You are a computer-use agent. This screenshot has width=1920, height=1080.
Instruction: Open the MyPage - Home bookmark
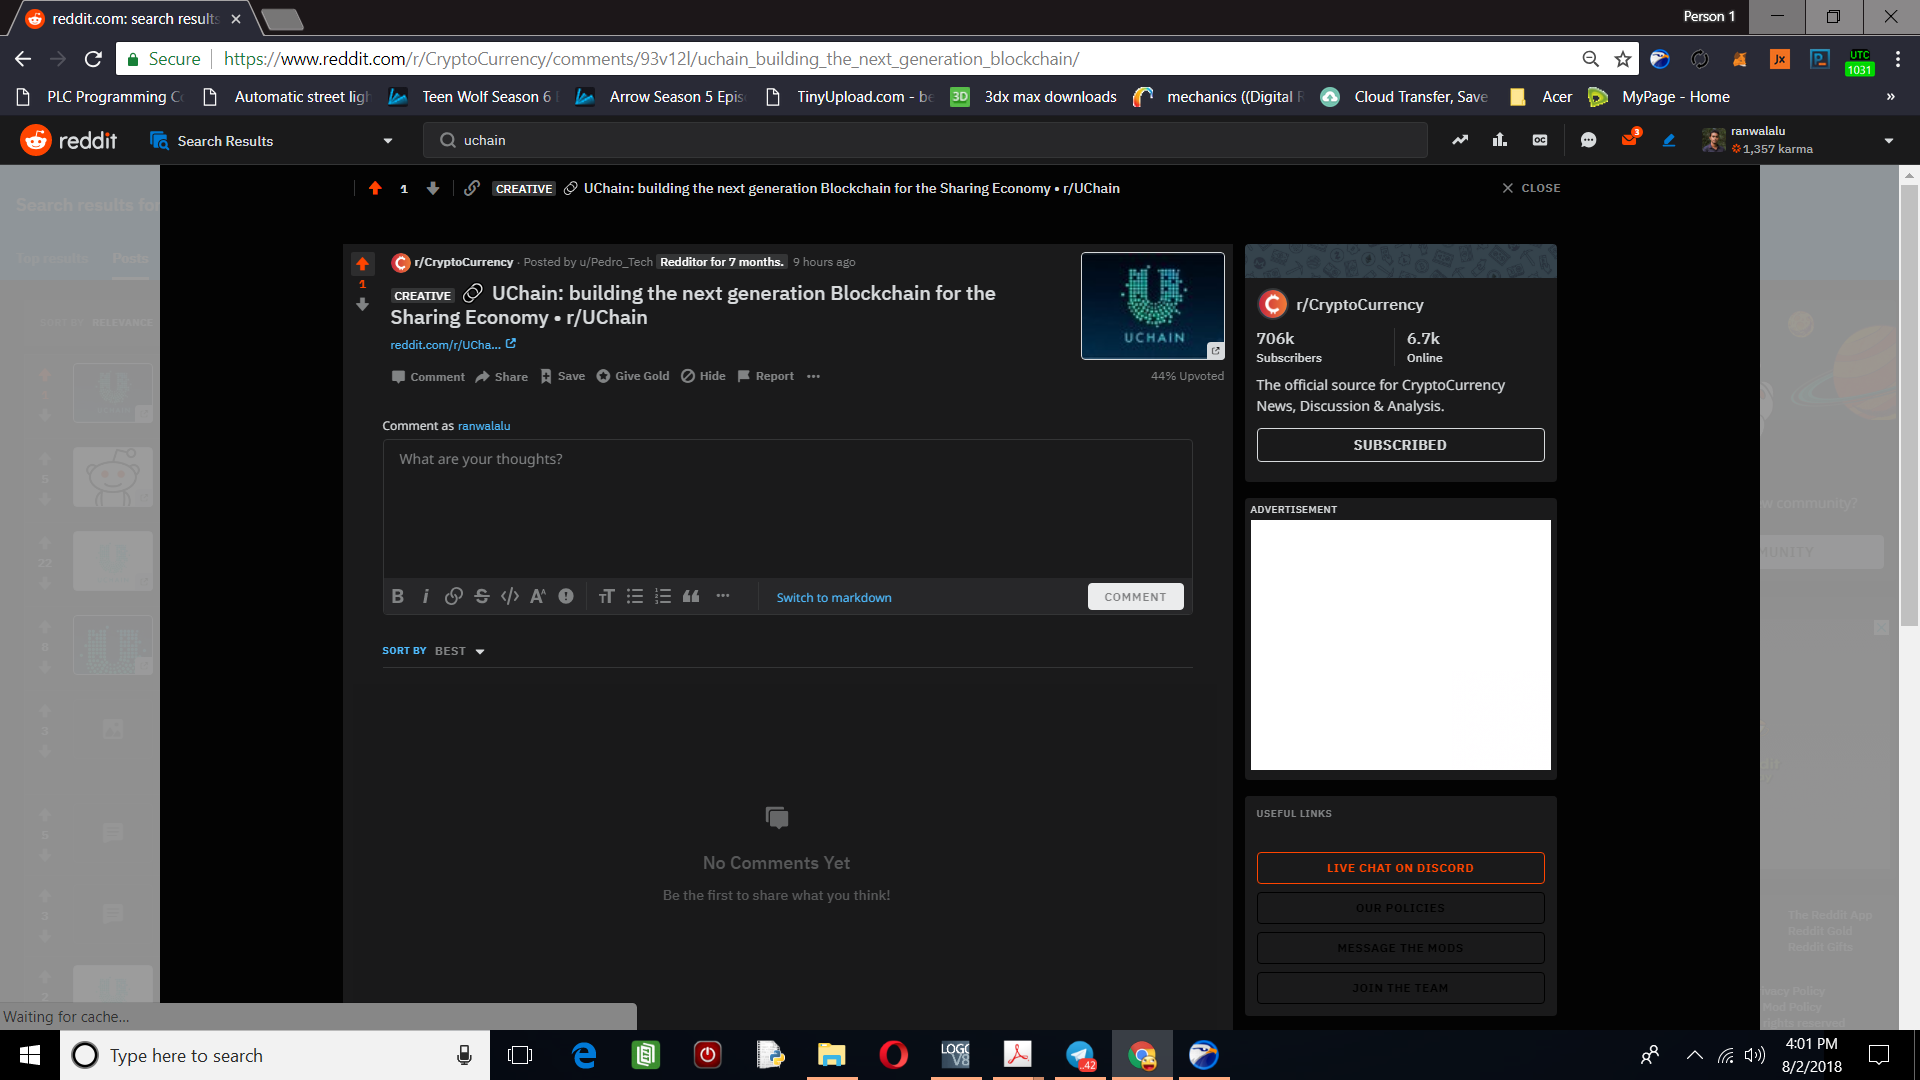(1659, 97)
